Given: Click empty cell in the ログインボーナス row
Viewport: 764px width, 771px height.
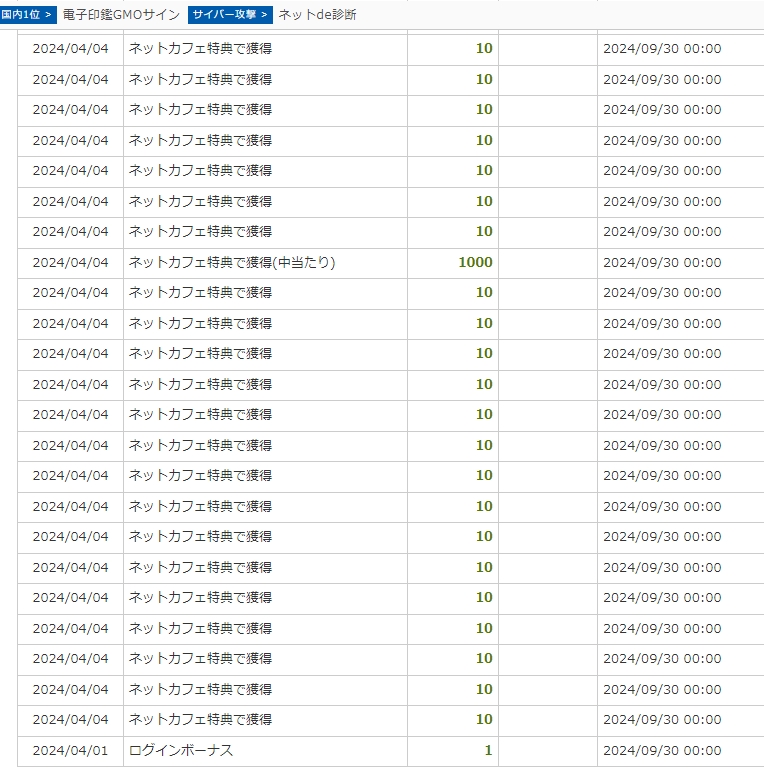Looking at the screenshot, I should [547, 751].
